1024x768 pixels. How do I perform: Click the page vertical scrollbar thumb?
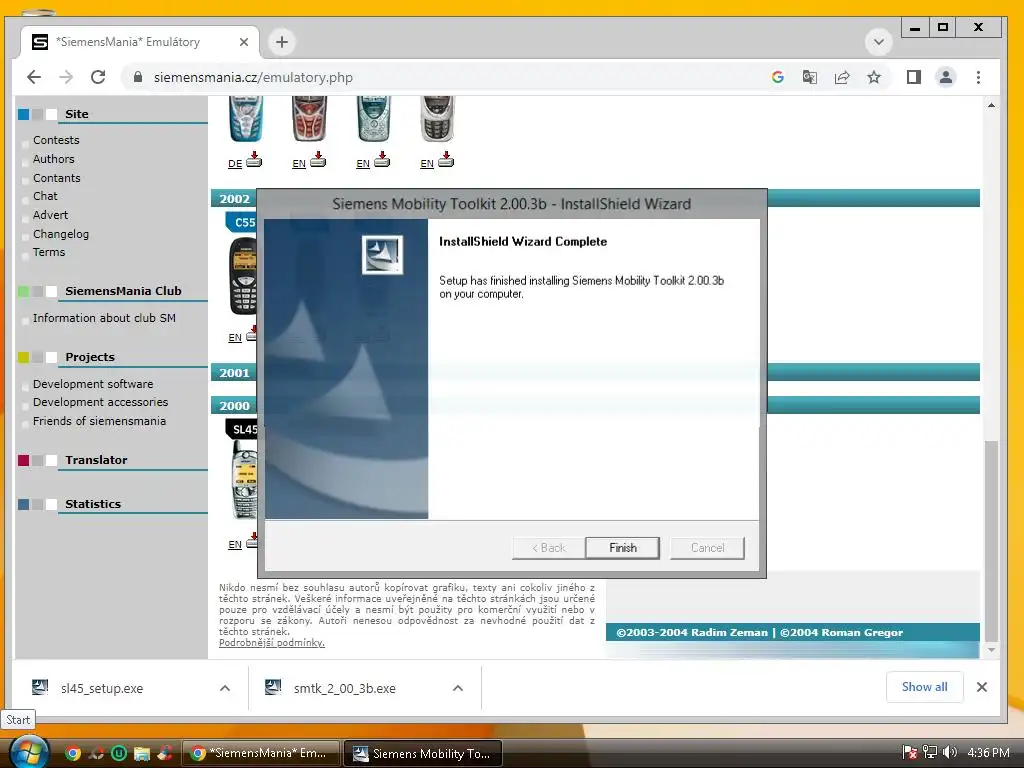(x=991, y=541)
